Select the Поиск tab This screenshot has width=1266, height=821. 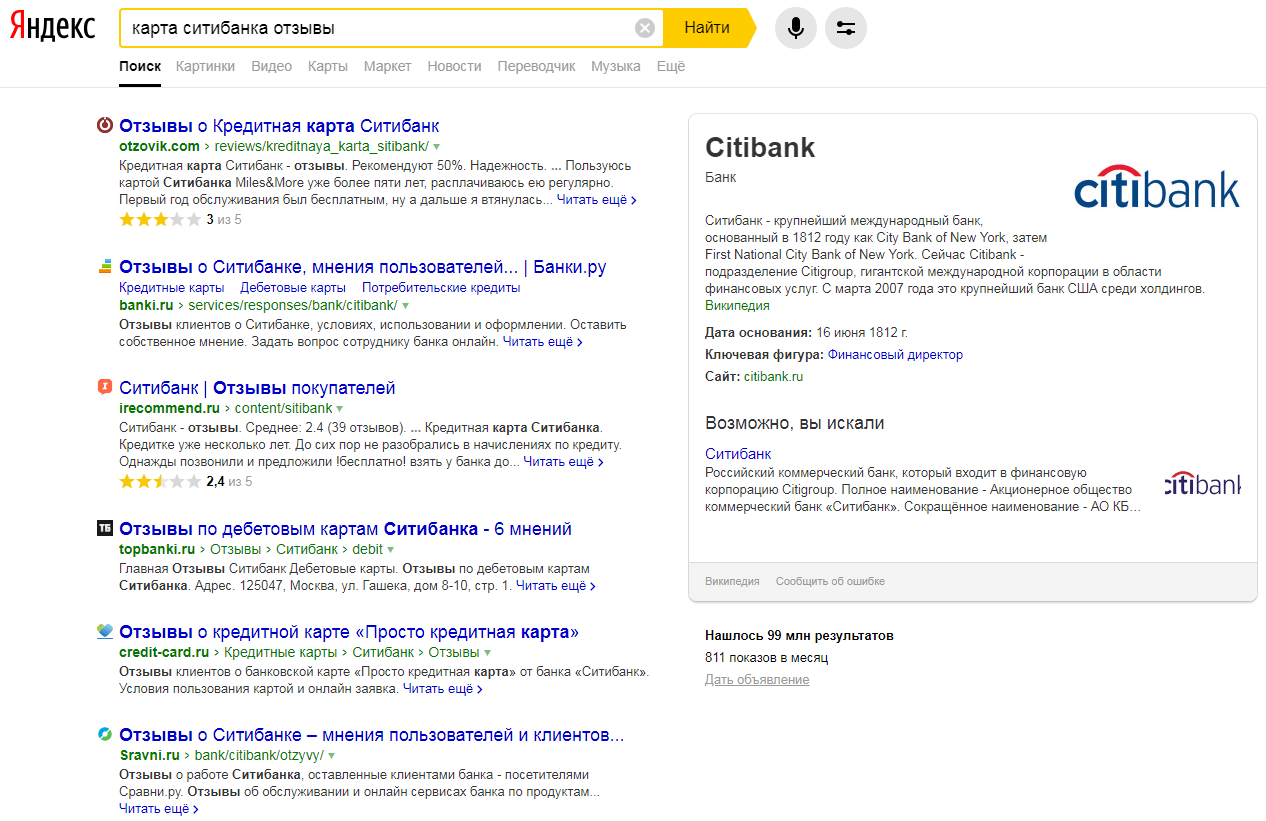tap(140, 67)
